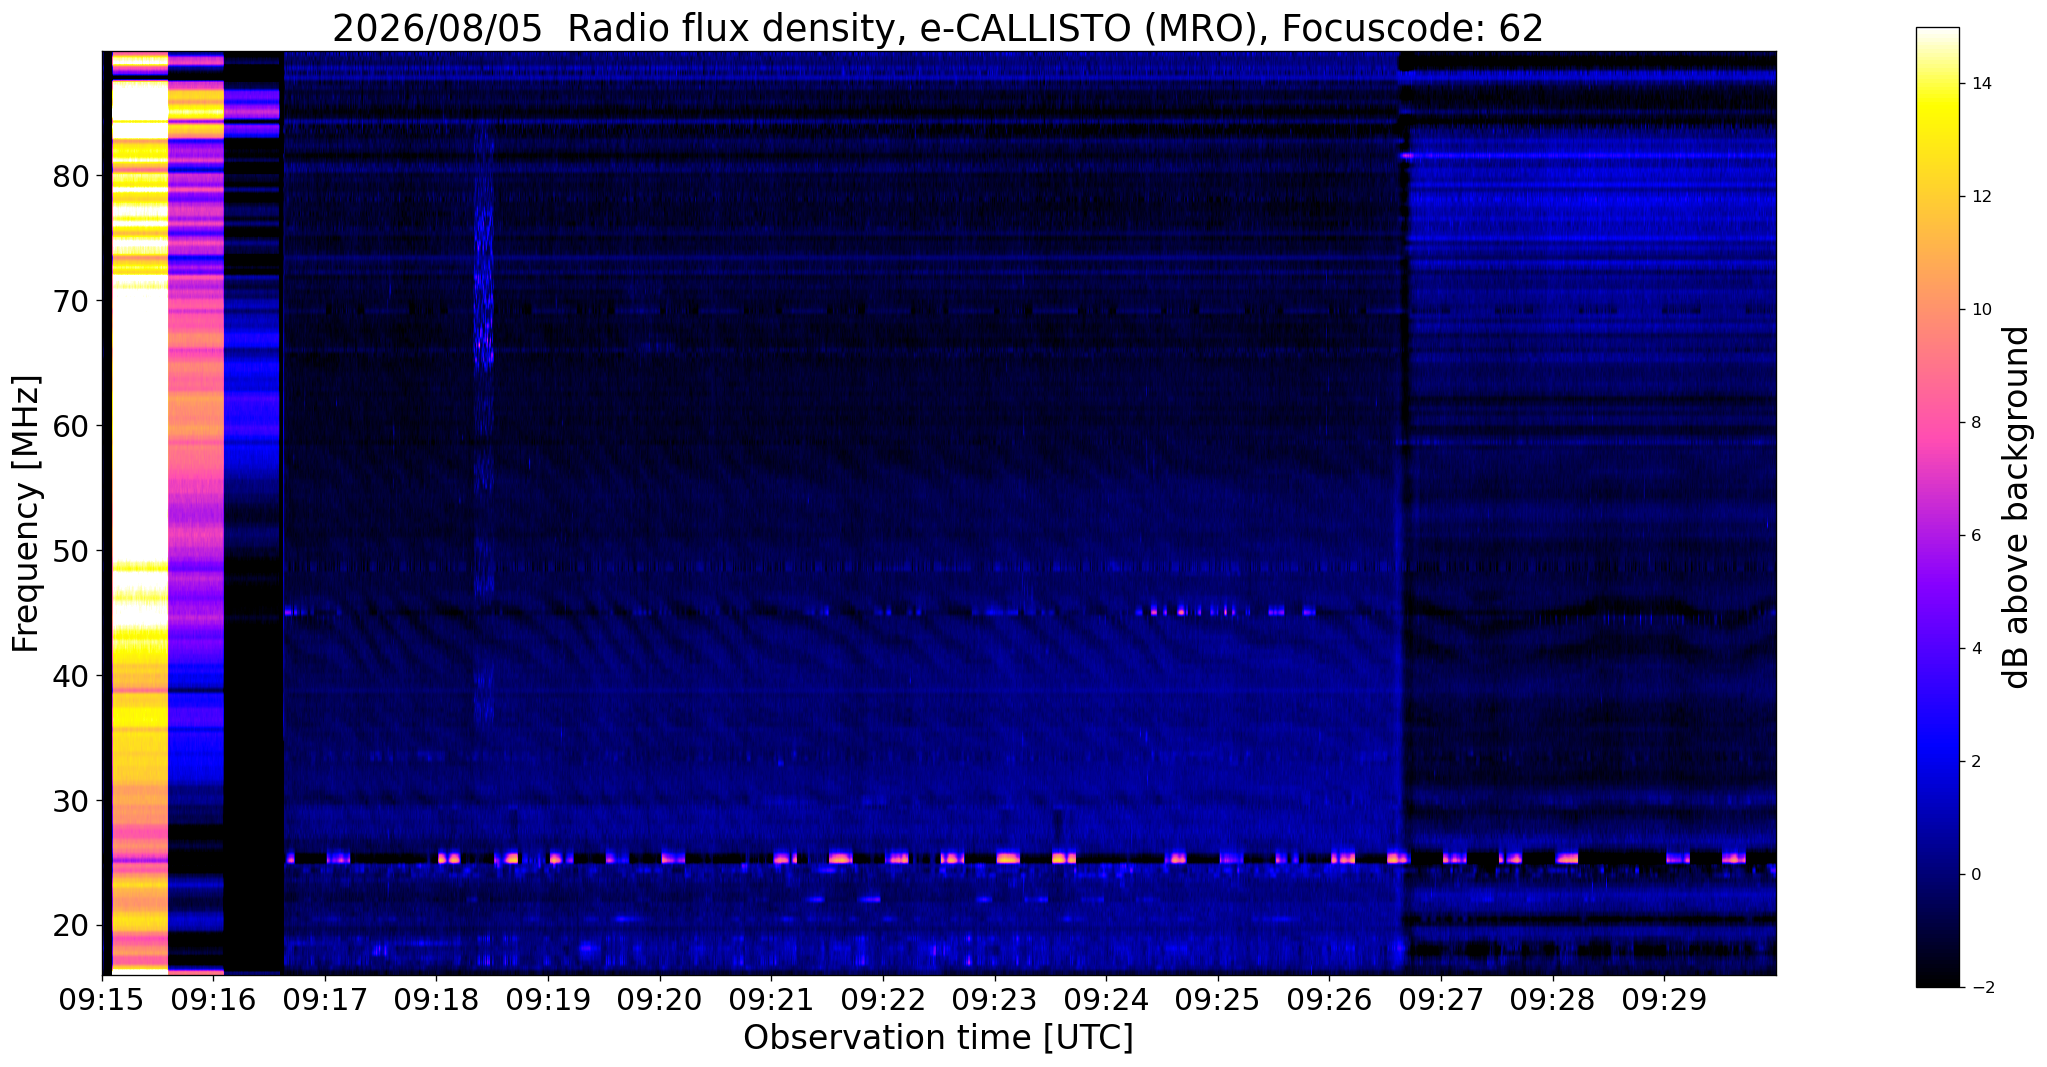The height and width of the screenshot is (1067, 2047).
Task: Click the 'dB above background' colorbar label
Action: click(x=2017, y=507)
